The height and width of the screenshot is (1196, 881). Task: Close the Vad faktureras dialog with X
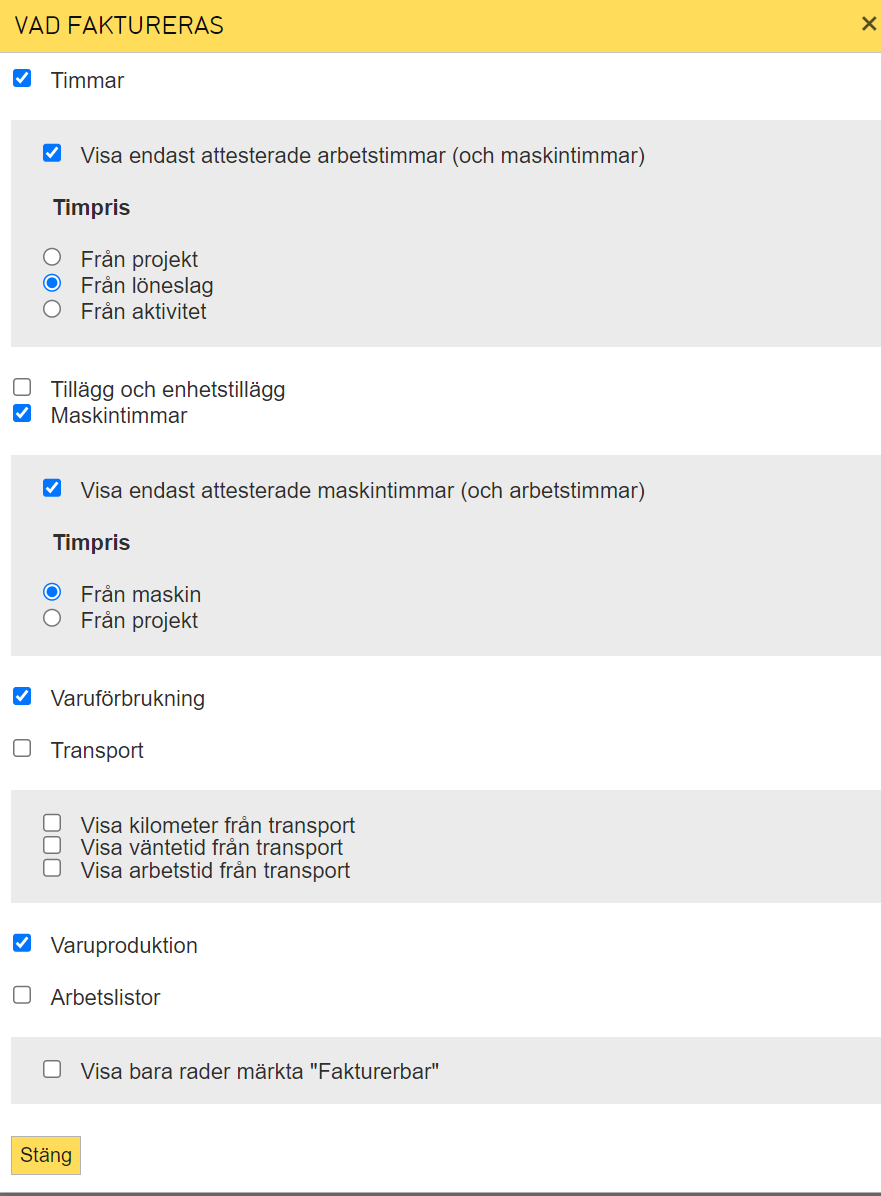[868, 24]
